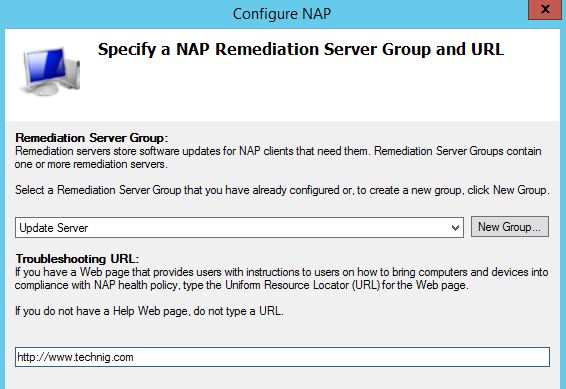The image size is (566, 389).
Task: Click the 'Troubleshooting URL:' label
Action: [x=77, y=259]
